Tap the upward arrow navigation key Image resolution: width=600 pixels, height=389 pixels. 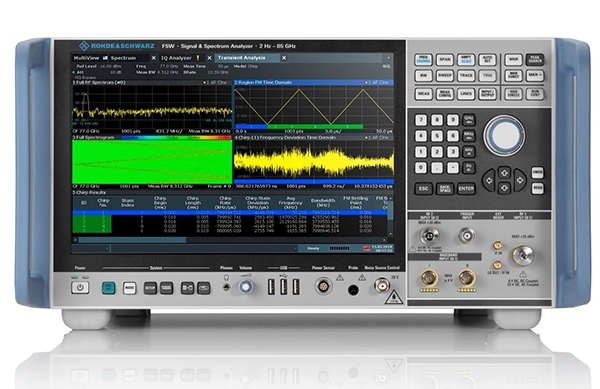(504, 173)
